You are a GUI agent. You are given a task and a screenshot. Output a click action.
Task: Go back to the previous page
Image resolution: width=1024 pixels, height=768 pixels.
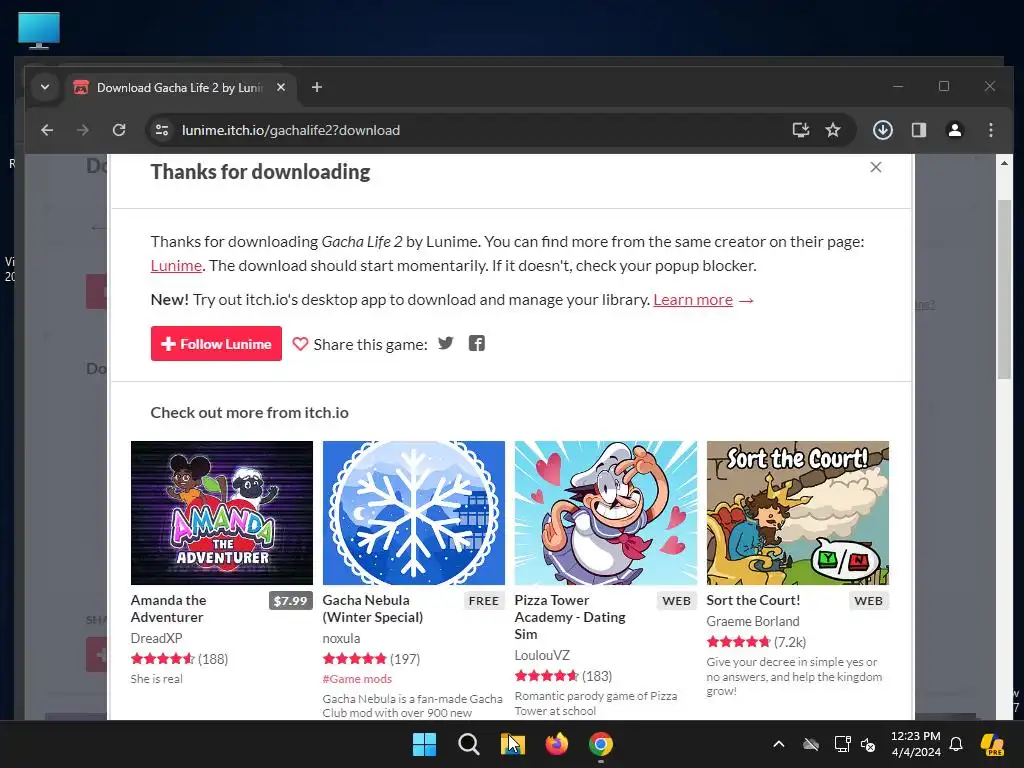[47, 130]
